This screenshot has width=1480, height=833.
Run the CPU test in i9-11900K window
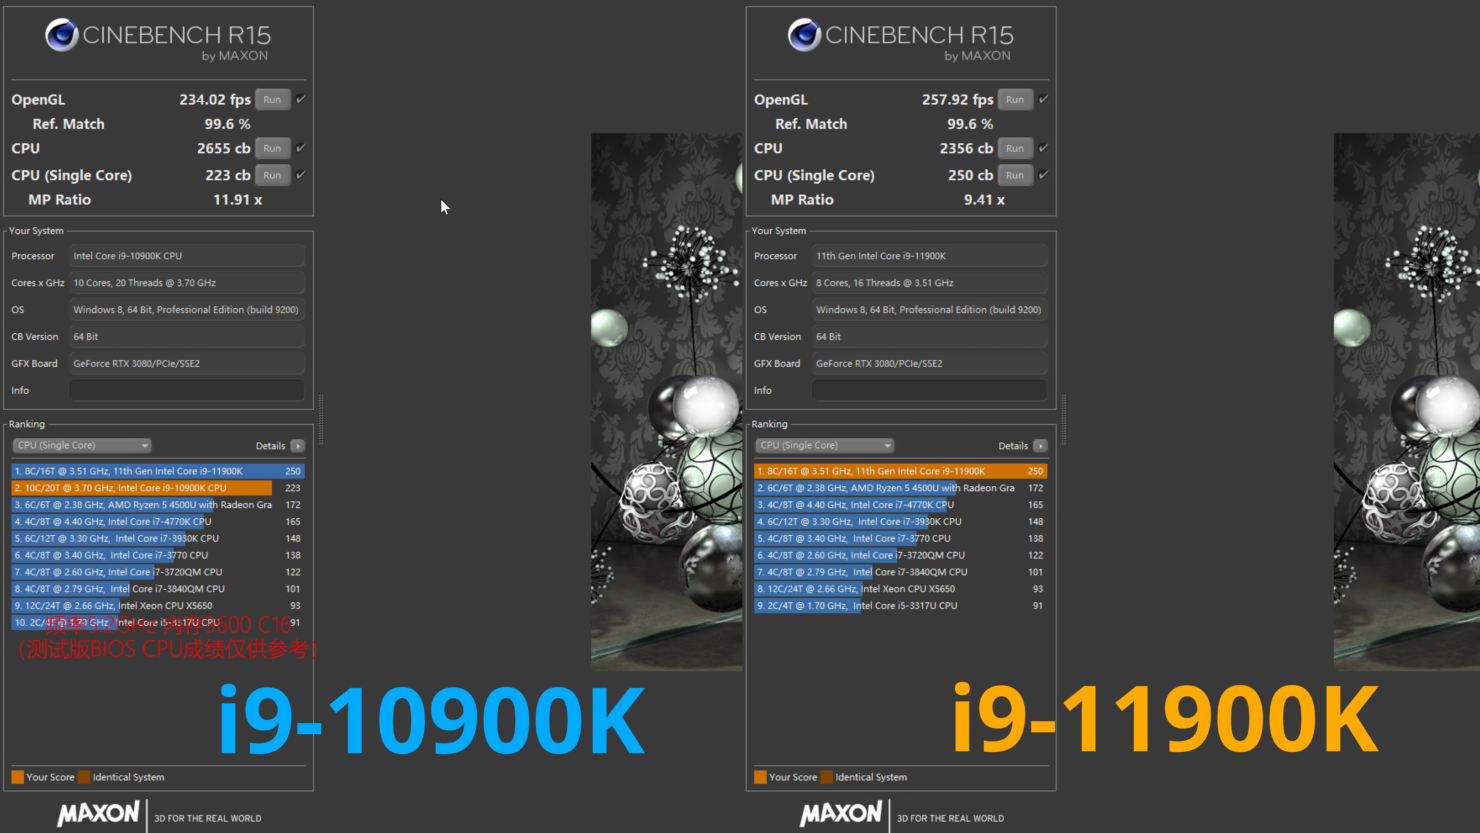pyautogui.click(x=1015, y=148)
